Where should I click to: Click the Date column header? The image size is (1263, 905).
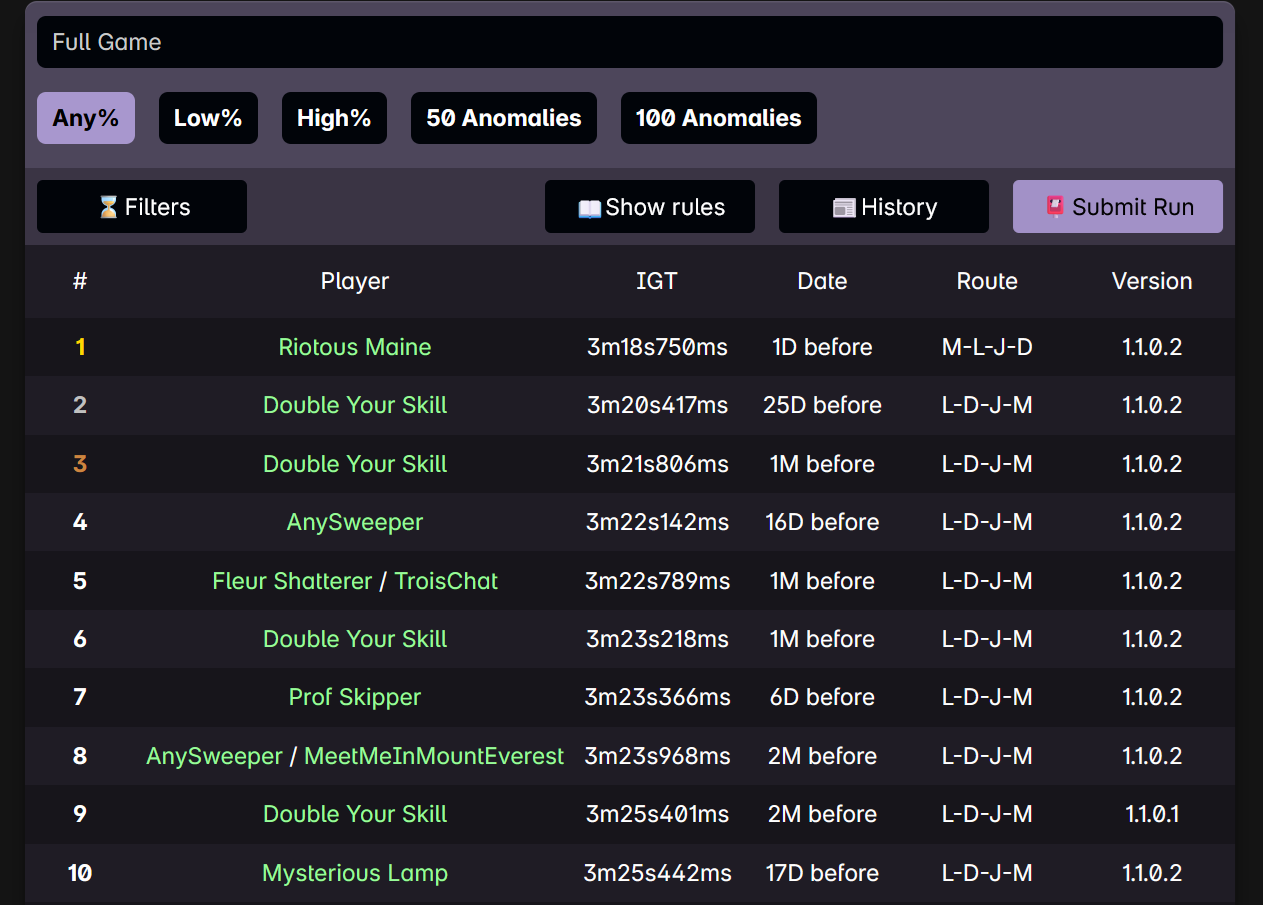[822, 281]
